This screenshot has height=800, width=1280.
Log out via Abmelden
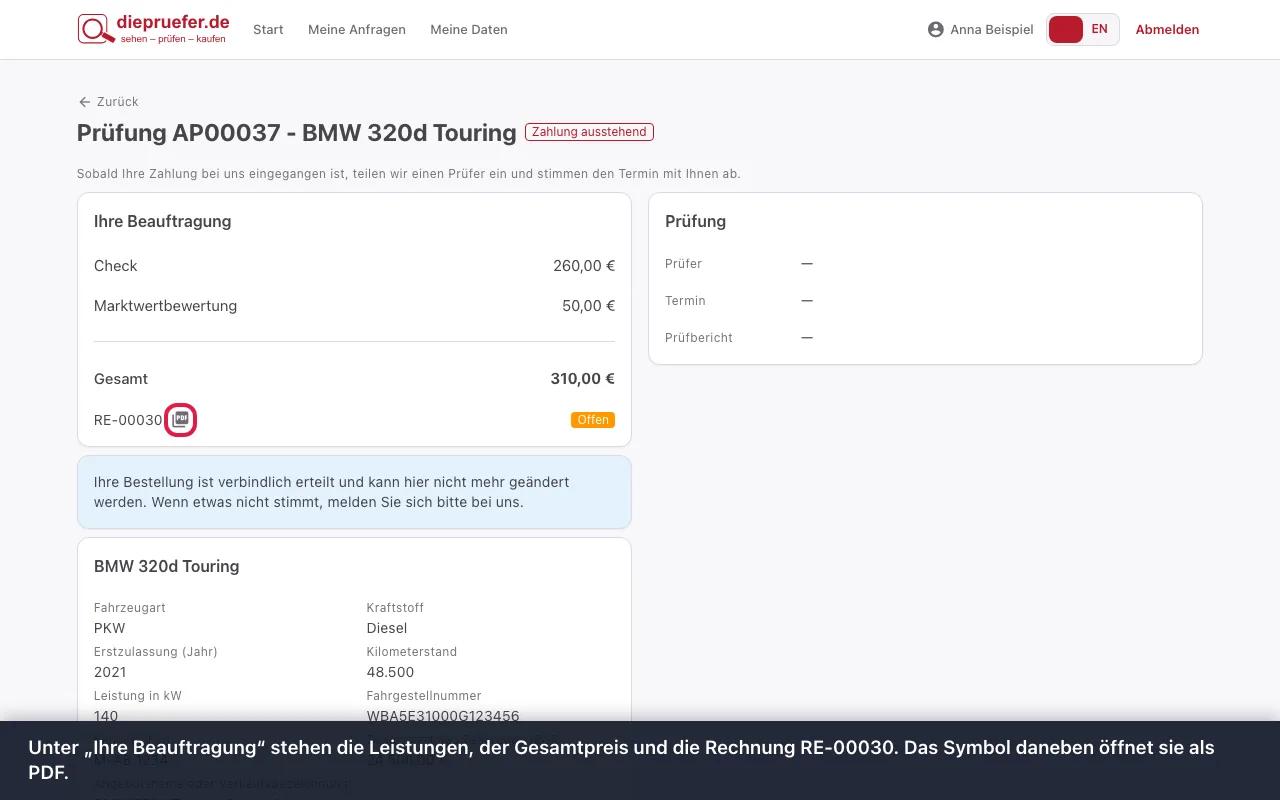[x=1167, y=30]
